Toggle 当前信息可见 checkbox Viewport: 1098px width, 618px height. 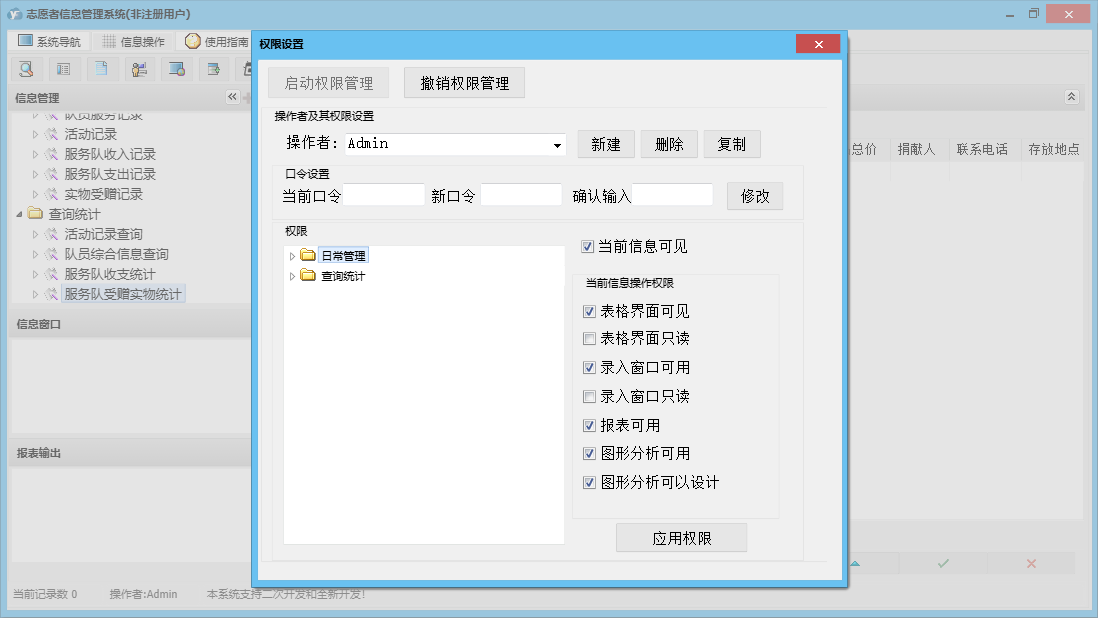(588, 246)
